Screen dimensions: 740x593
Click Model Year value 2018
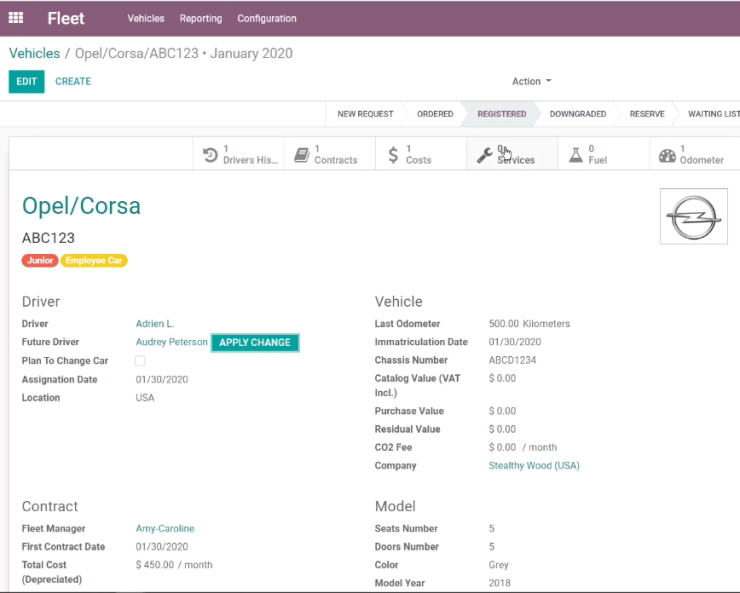point(499,583)
